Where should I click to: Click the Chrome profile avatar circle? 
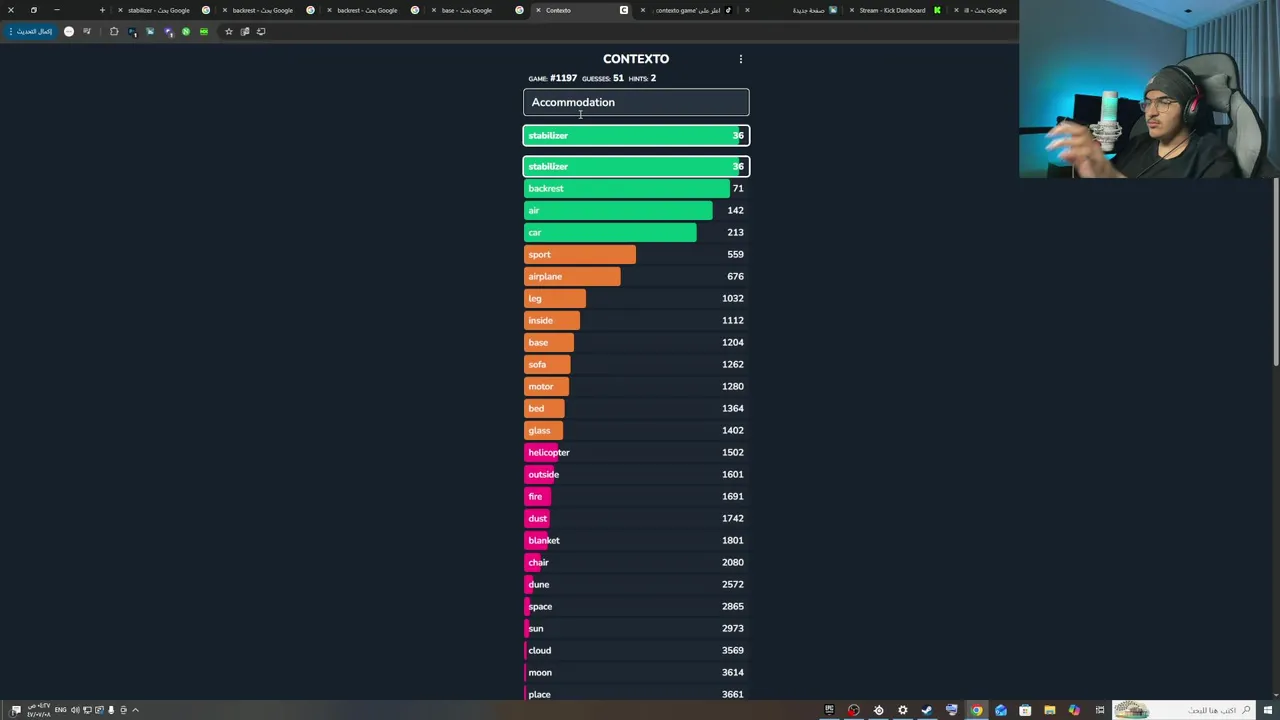(x=69, y=31)
